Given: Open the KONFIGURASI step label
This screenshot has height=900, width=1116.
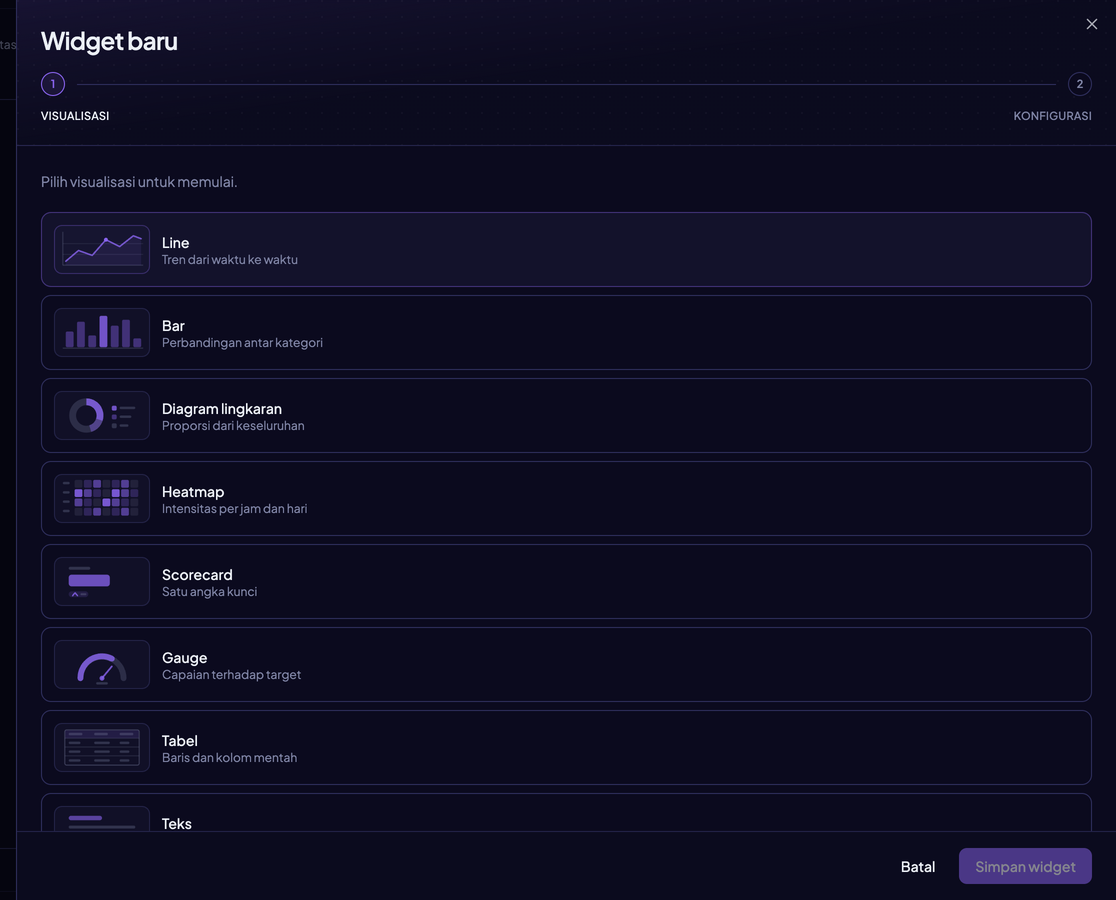Looking at the screenshot, I should point(1052,116).
